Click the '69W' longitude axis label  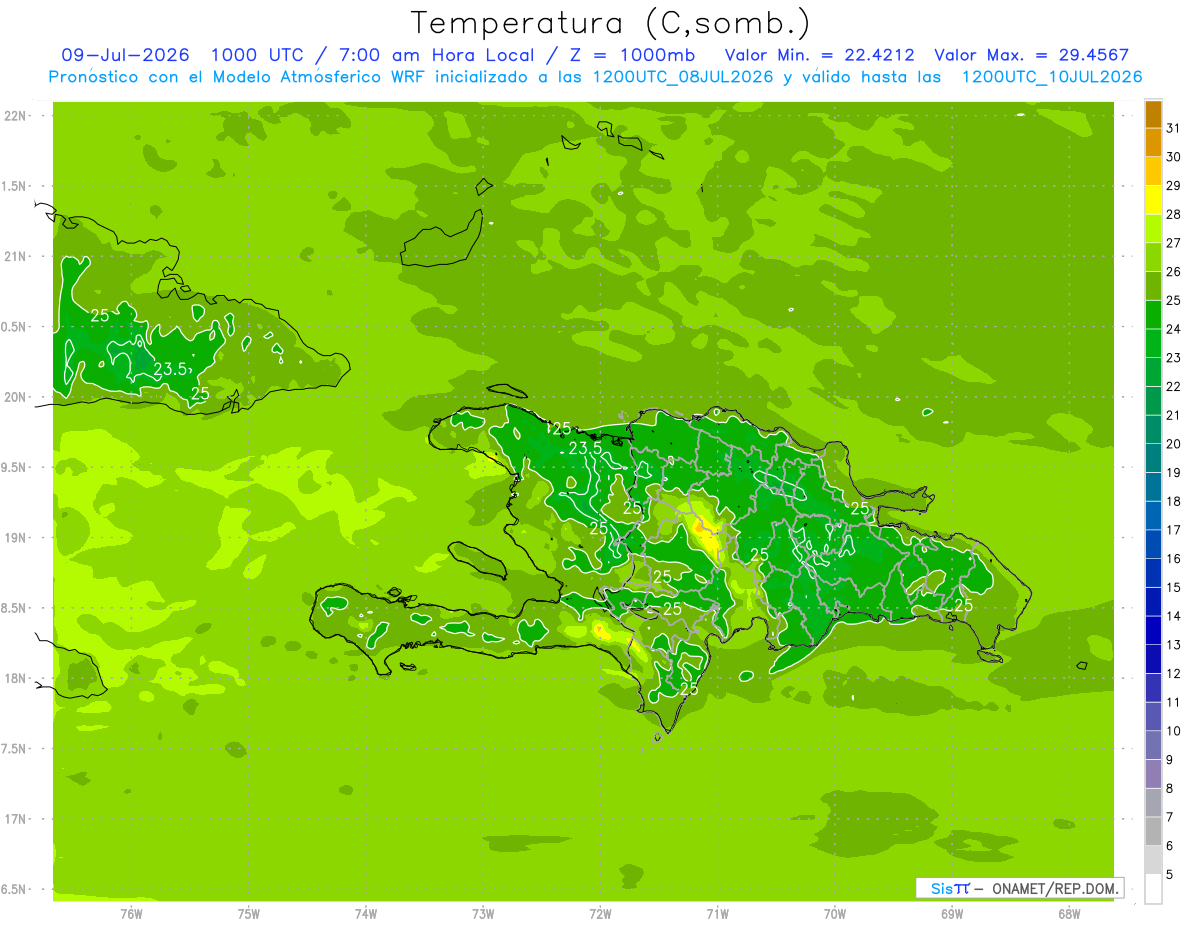click(x=951, y=913)
